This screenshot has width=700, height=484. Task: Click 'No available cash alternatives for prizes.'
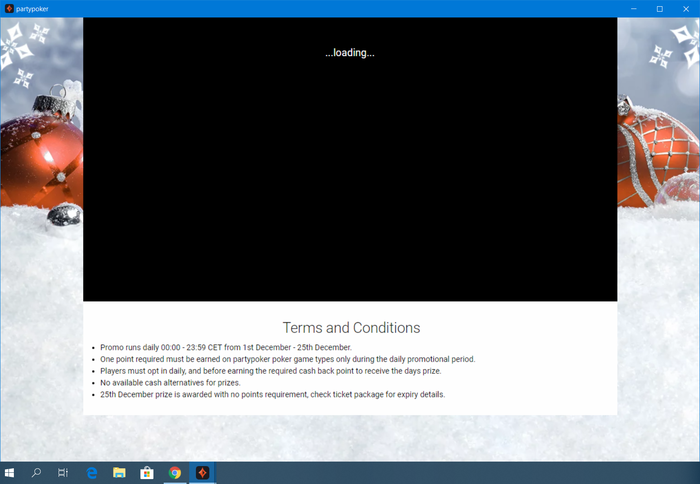click(170, 383)
